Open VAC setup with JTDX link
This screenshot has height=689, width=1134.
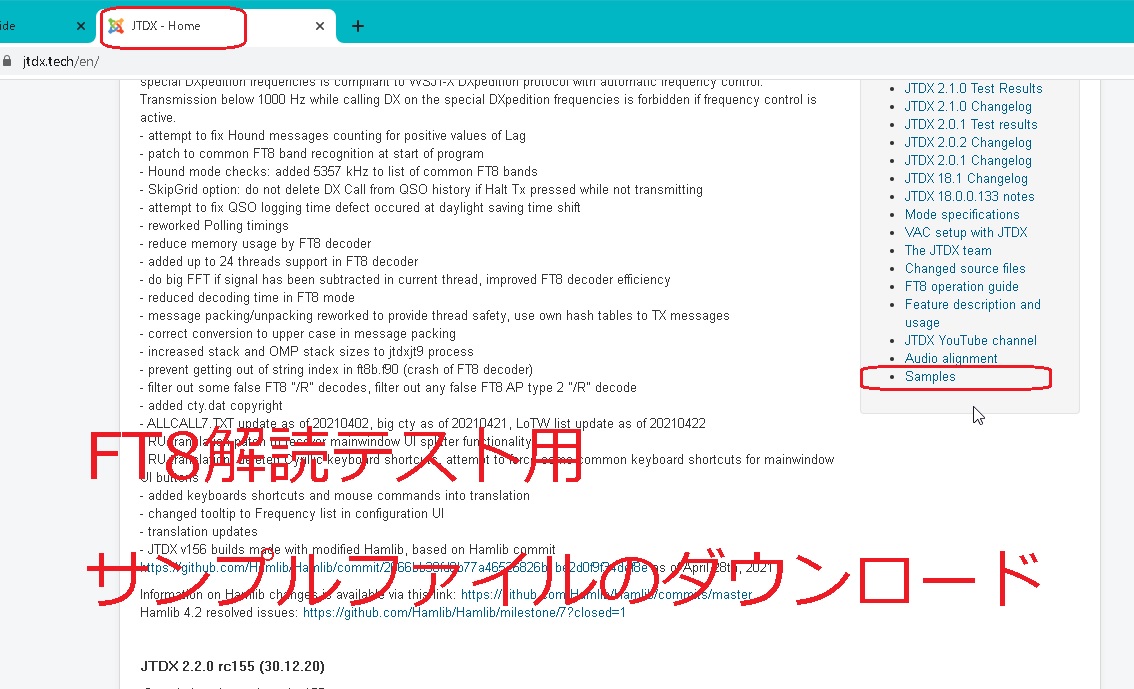965,233
